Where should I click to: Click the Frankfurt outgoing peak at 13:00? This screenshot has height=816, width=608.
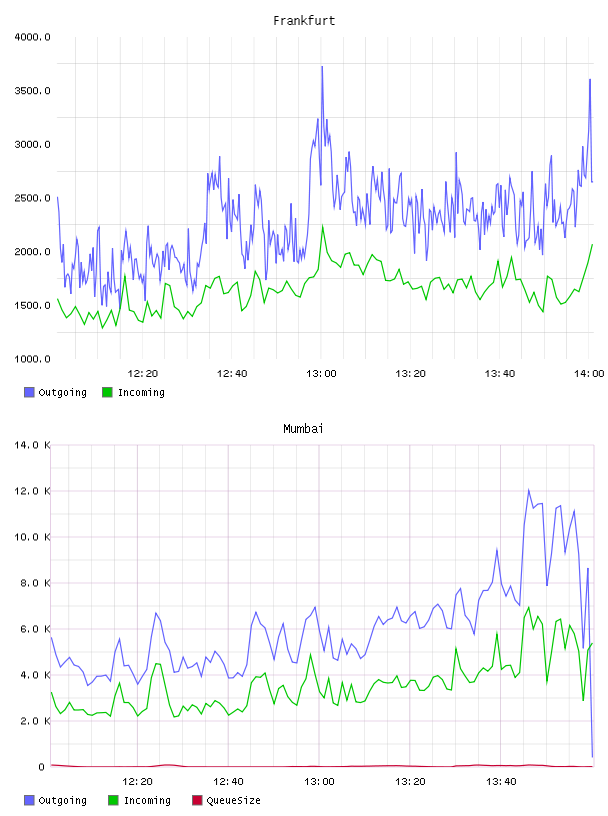click(322, 68)
